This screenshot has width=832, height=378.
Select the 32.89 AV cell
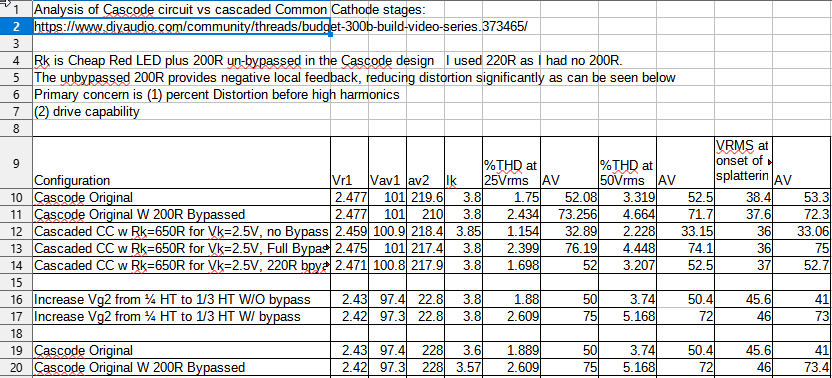(x=569, y=231)
